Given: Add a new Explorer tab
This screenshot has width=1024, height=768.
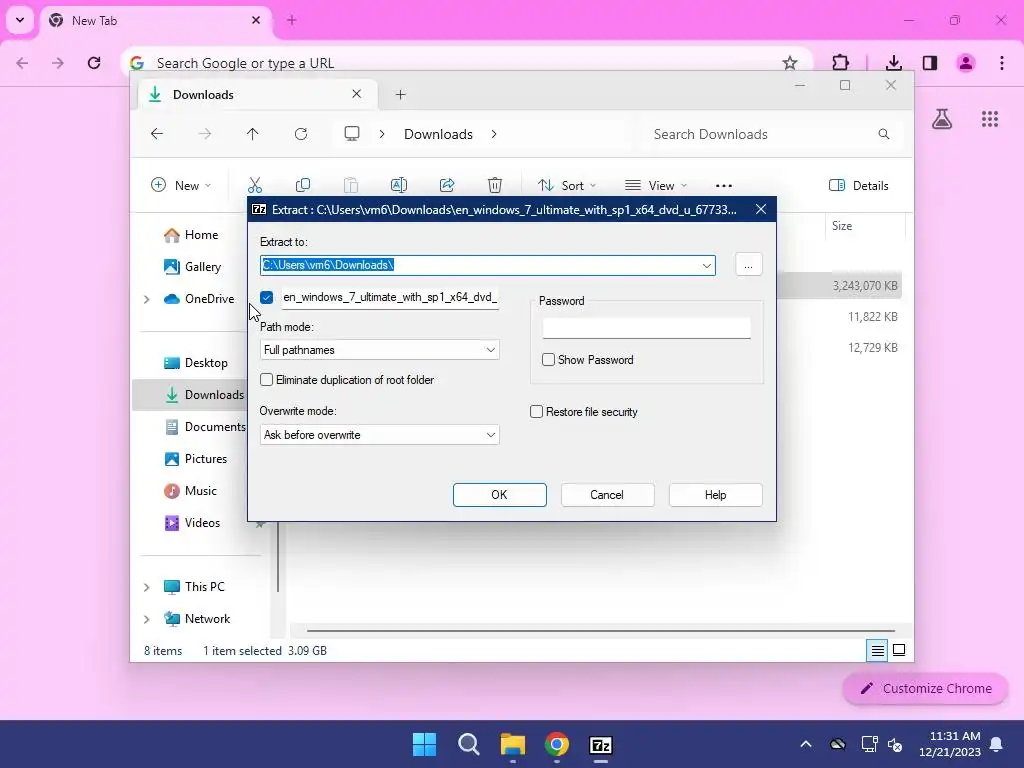Looking at the screenshot, I should pyautogui.click(x=400, y=95).
